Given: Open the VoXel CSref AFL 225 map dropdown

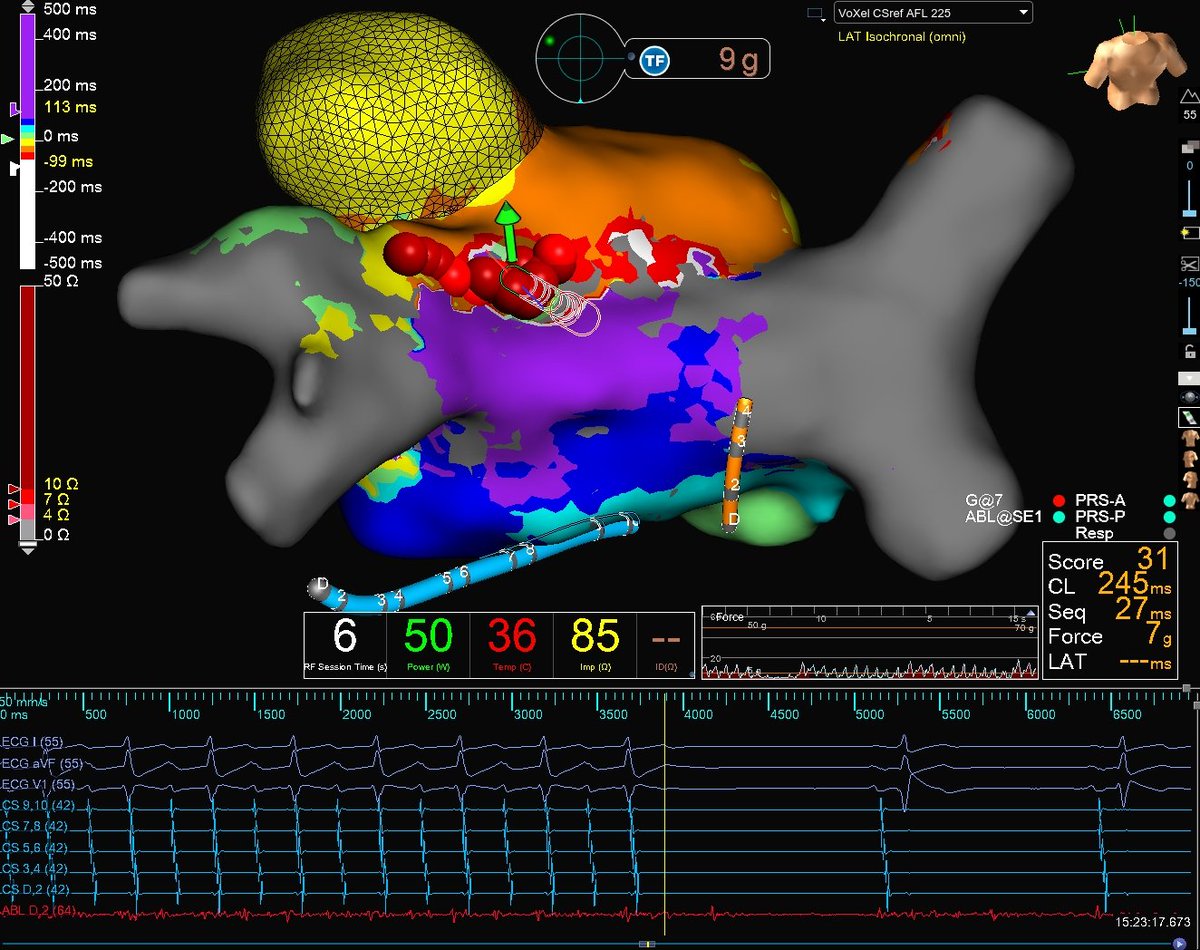Looking at the screenshot, I should click(933, 12).
